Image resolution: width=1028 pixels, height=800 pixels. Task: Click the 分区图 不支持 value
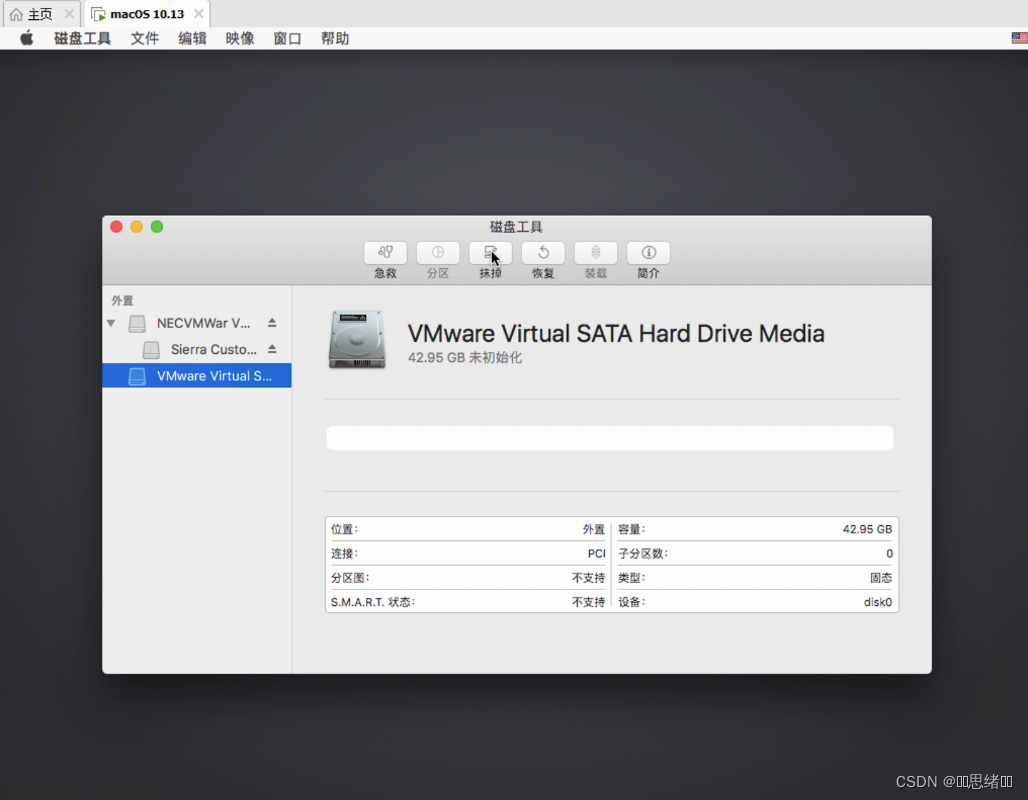click(588, 578)
